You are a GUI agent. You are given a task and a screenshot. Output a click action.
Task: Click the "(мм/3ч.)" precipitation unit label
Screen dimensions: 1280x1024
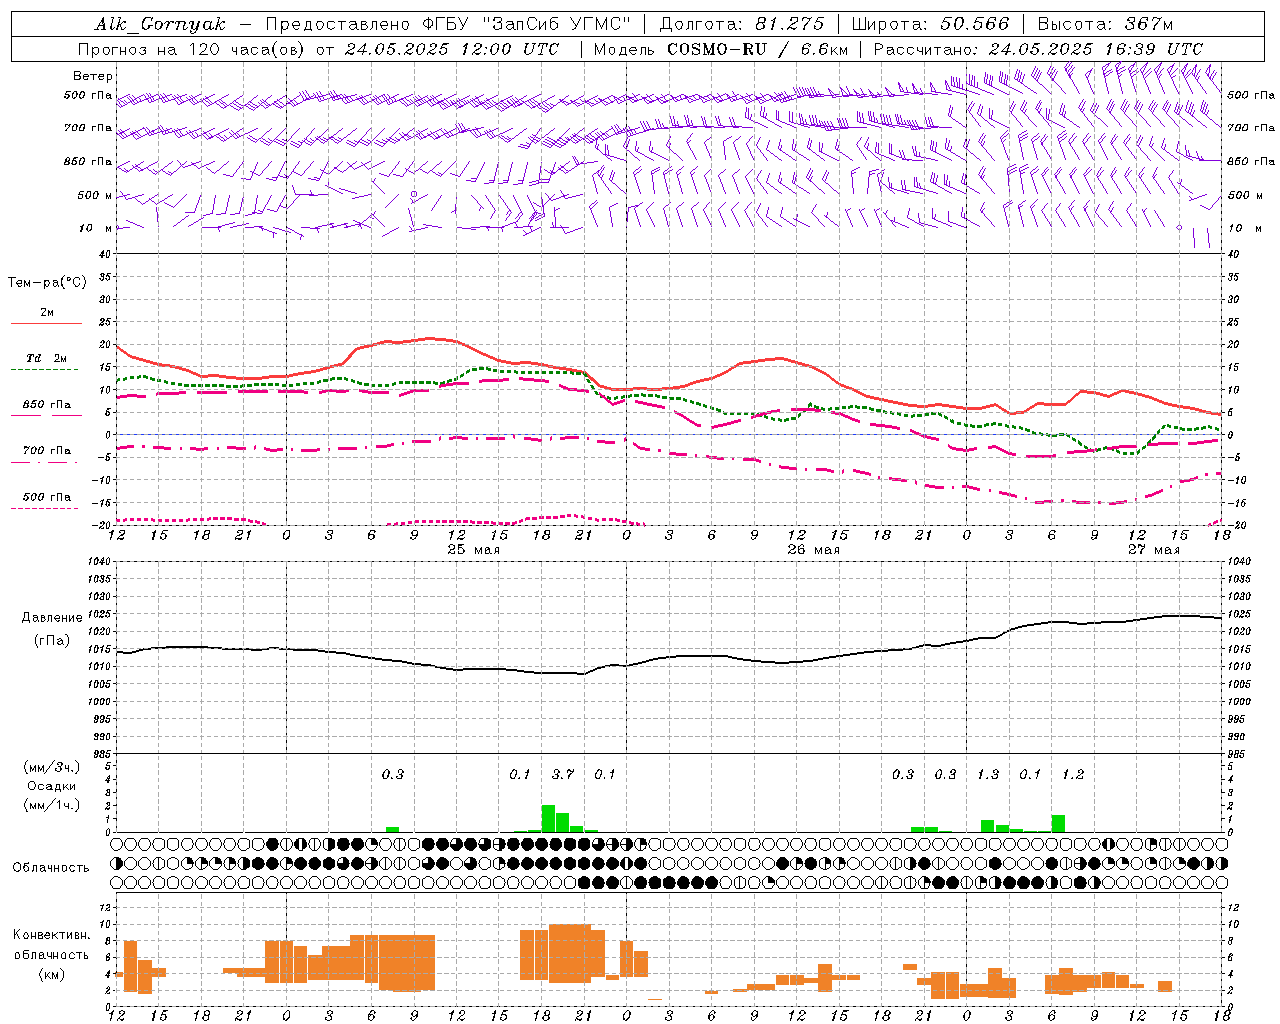pos(52,767)
